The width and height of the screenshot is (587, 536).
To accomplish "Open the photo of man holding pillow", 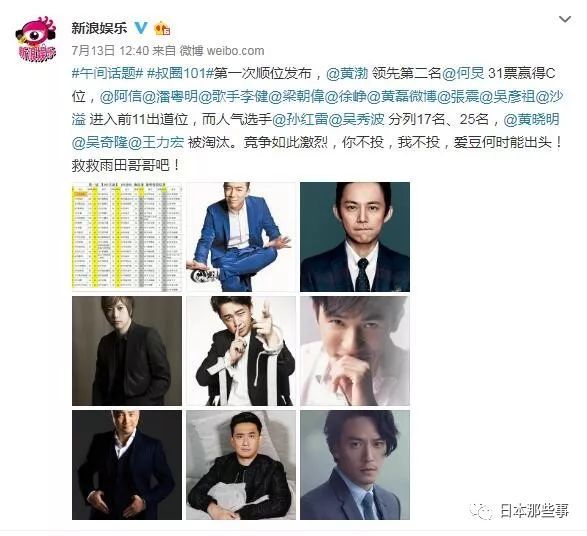I will tap(241, 465).
